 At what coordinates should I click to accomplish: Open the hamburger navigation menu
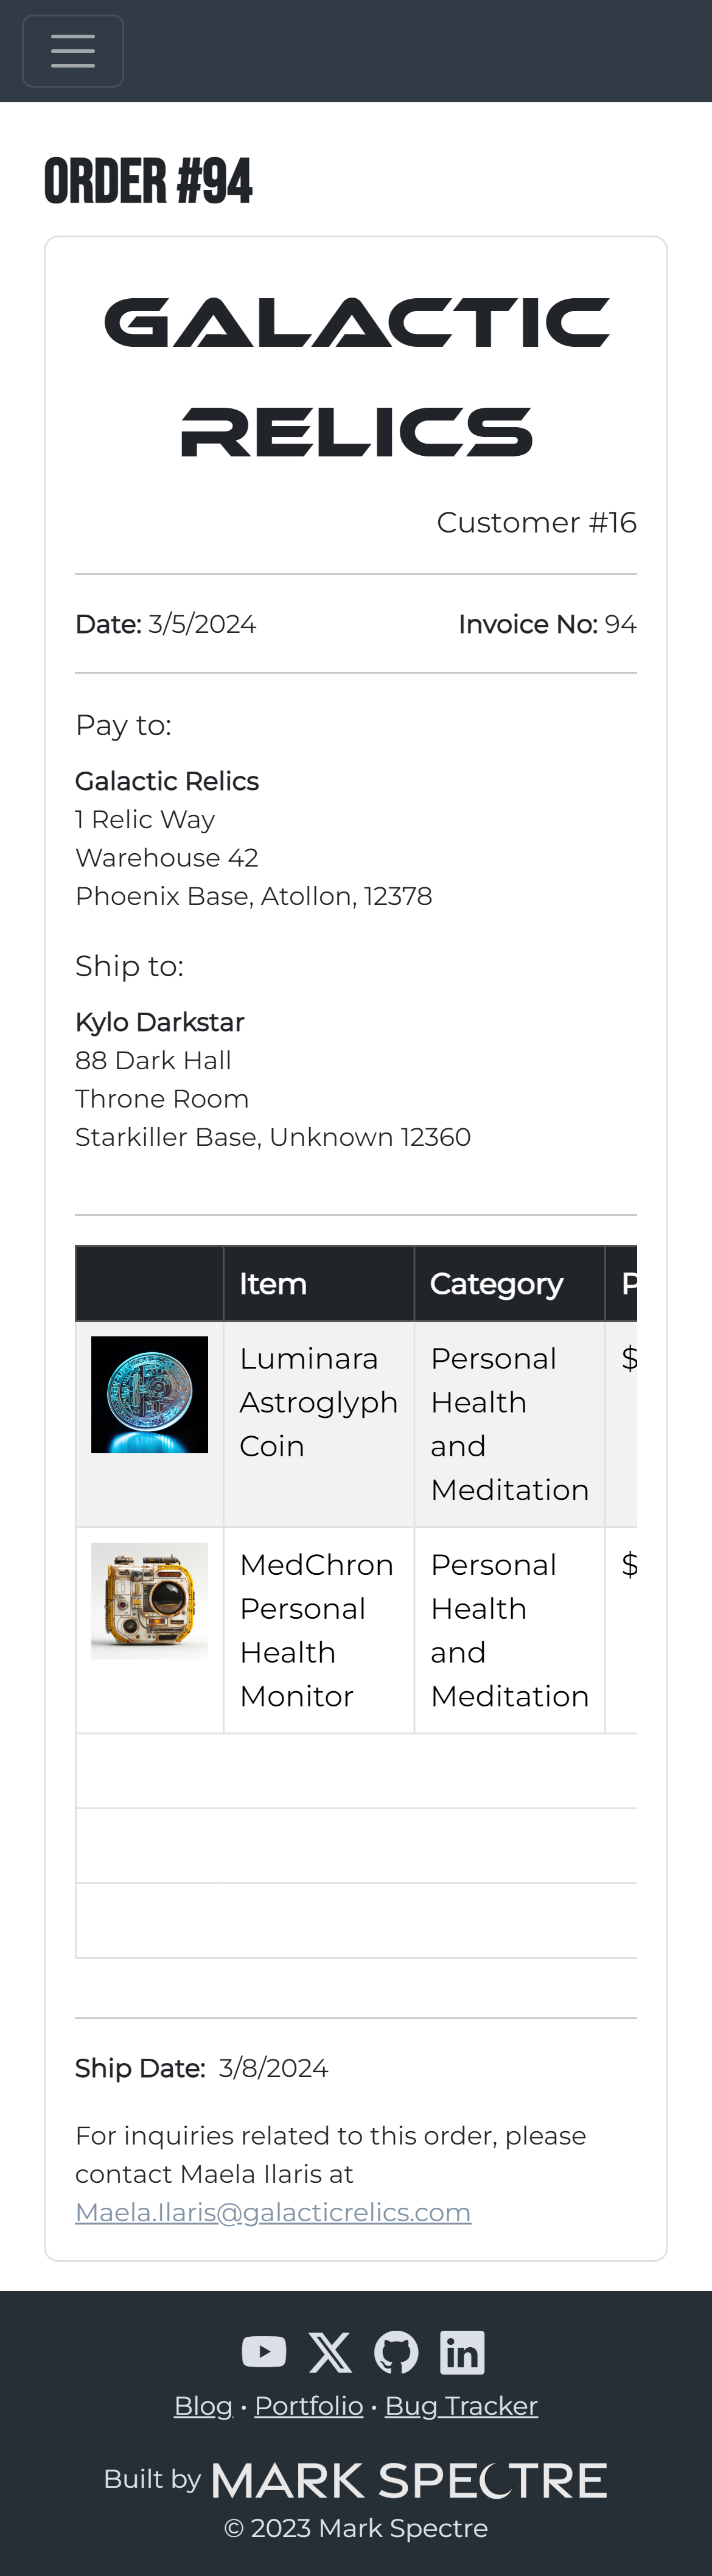tap(73, 51)
